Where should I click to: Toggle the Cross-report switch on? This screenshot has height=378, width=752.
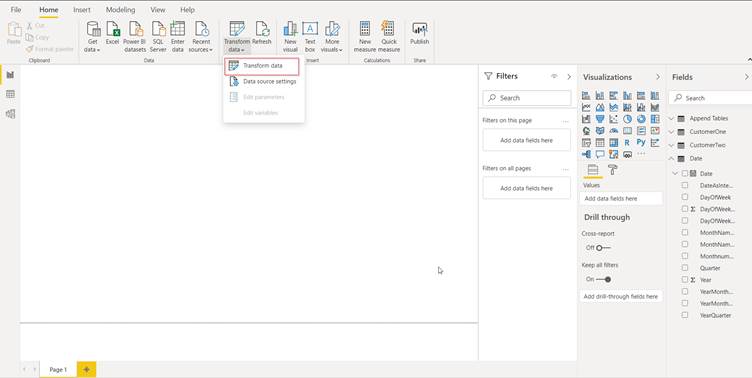coord(603,248)
